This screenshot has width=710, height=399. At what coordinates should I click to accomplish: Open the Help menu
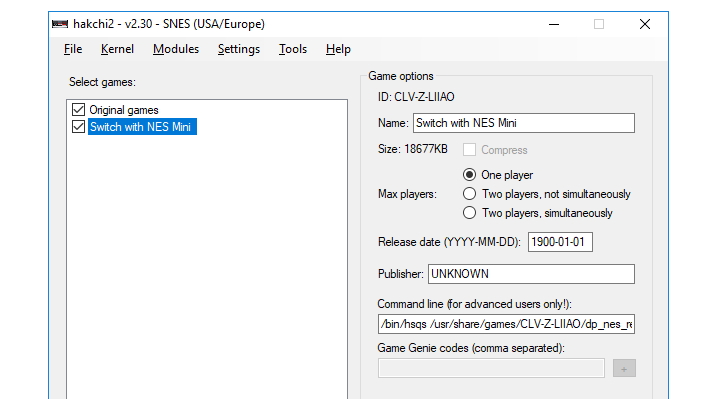point(338,49)
